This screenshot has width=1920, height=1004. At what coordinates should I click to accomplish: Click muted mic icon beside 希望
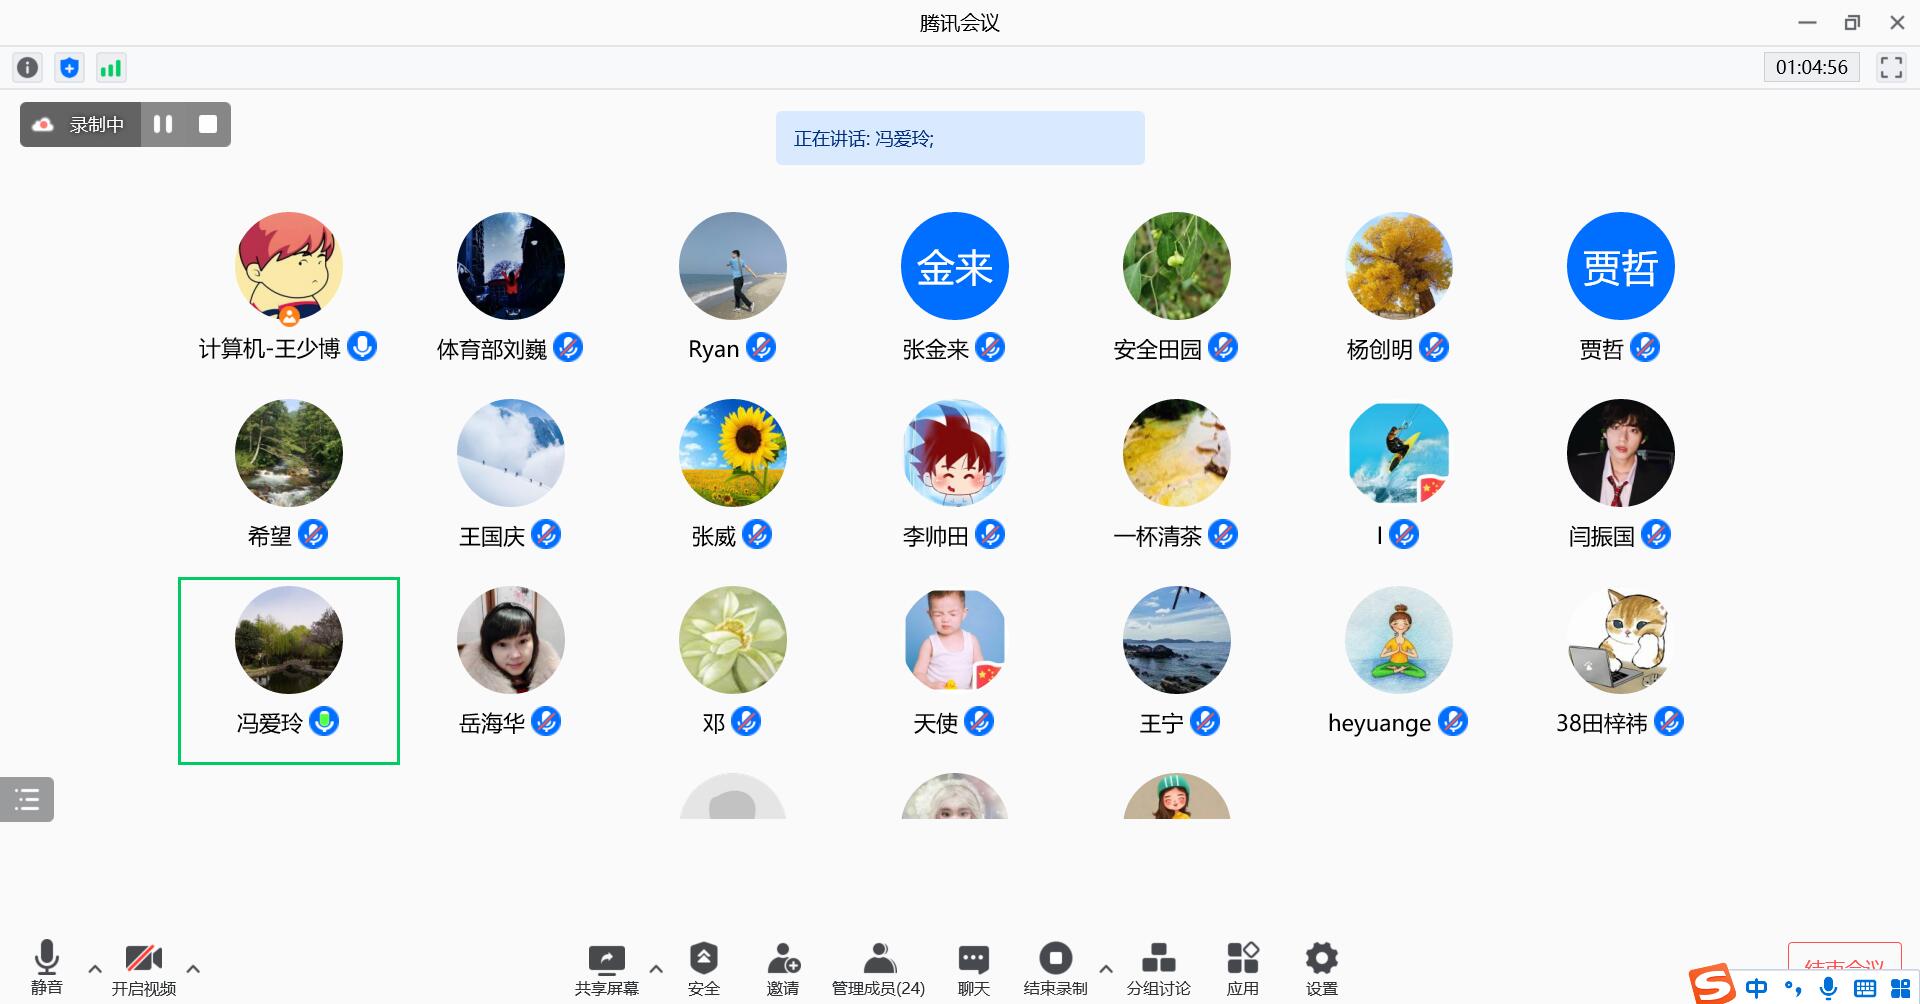pyautogui.click(x=313, y=534)
